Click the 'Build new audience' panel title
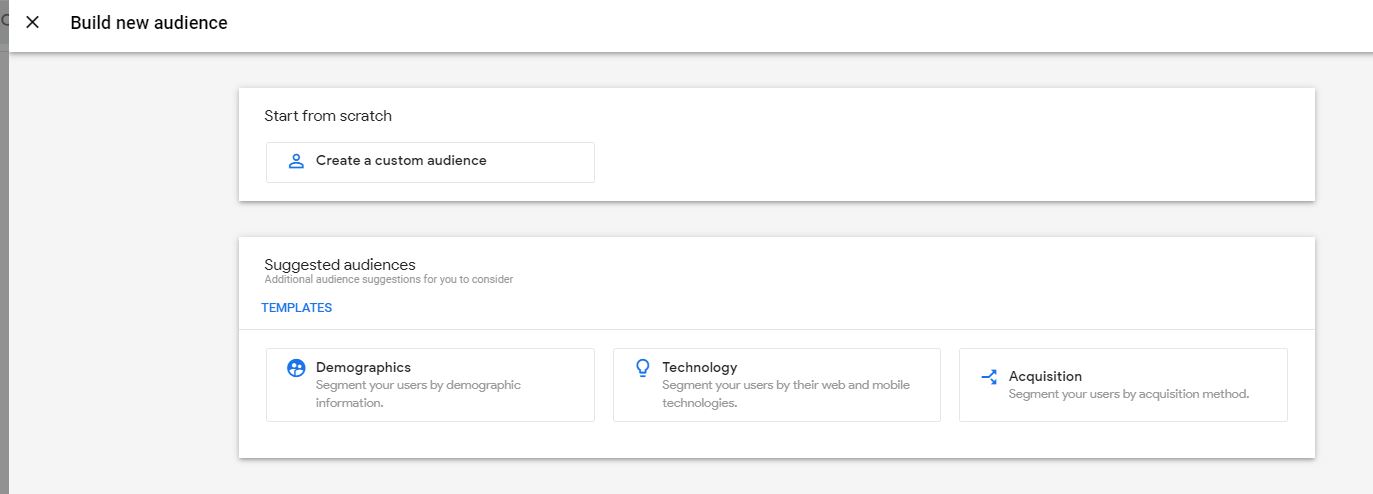 click(x=149, y=22)
